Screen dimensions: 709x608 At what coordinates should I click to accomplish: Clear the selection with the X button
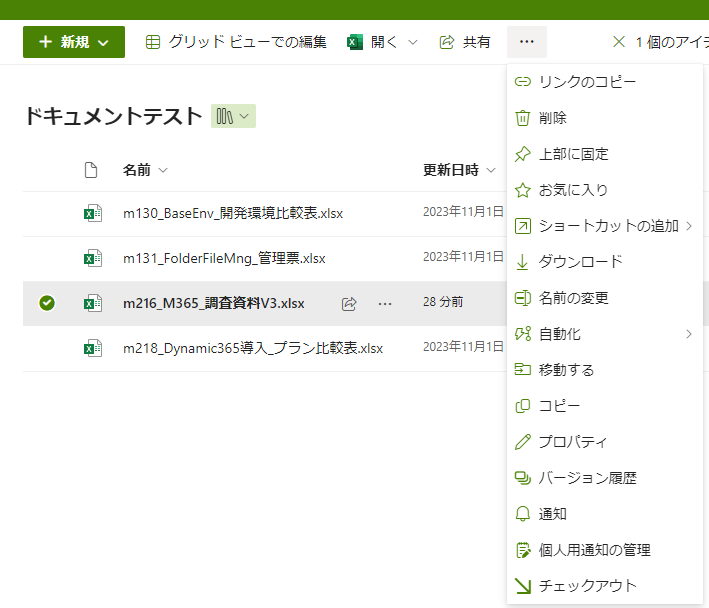(x=618, y=42)
